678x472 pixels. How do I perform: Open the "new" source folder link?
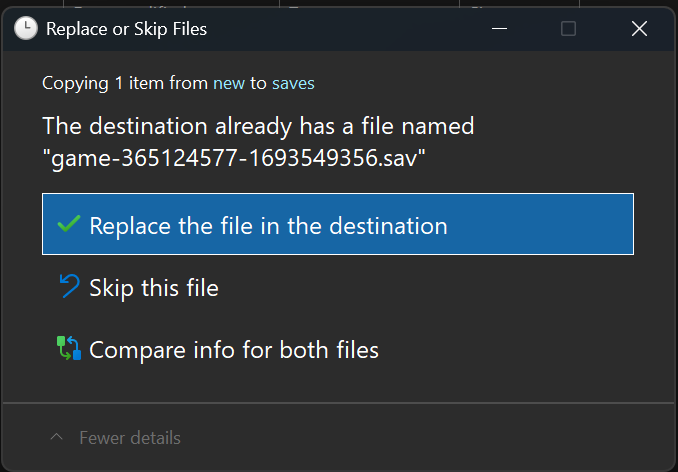click(228, 83)
